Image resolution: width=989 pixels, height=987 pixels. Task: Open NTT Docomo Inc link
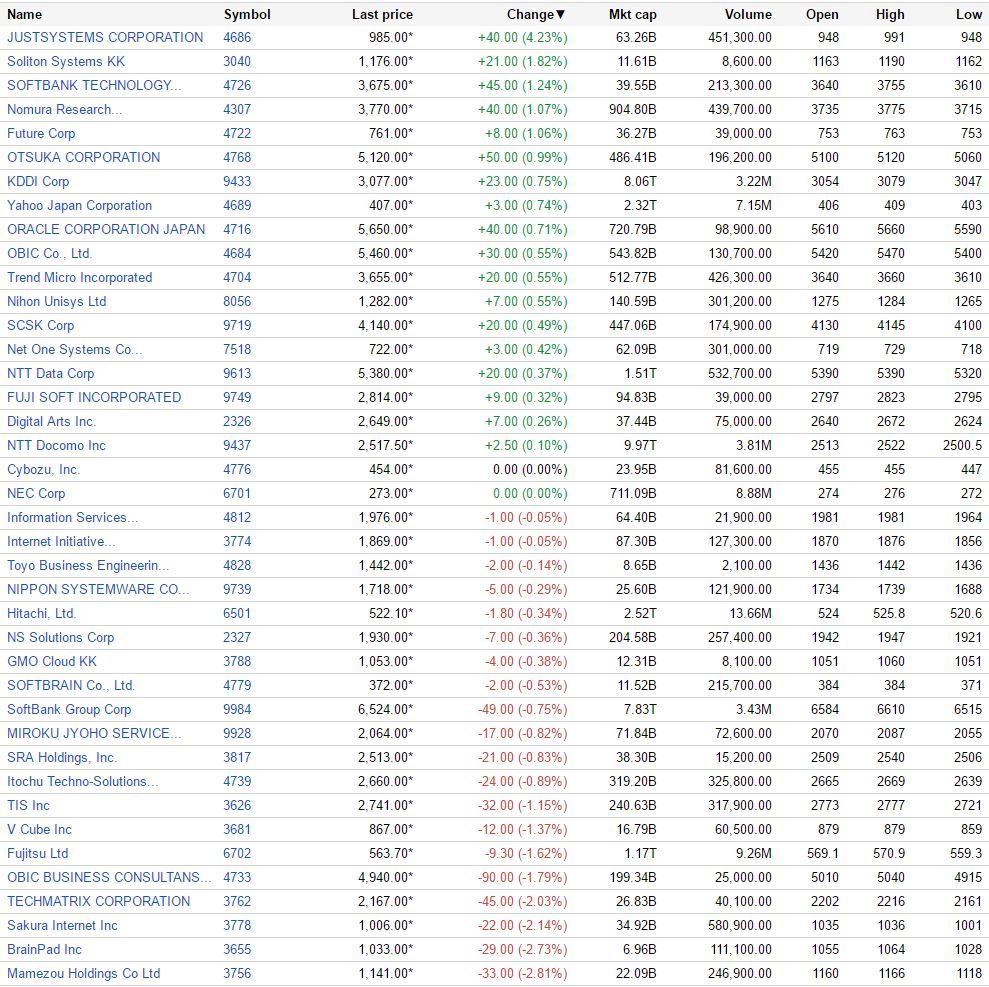pos(57,445)
